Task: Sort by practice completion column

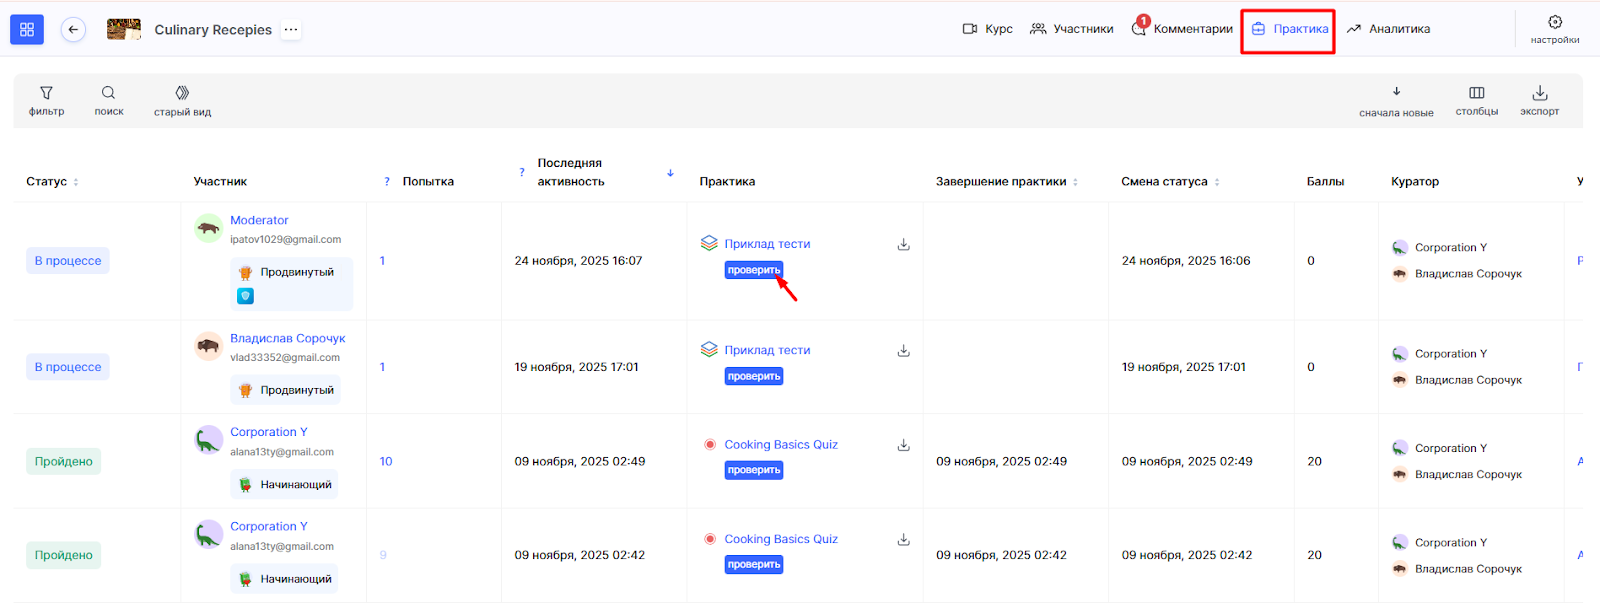Action: [1075, 182]
